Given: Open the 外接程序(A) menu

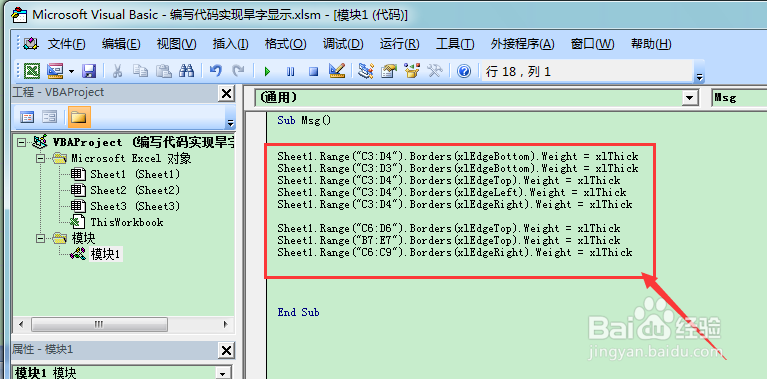Looking at the screenshot, I should (x=522, y=44).
